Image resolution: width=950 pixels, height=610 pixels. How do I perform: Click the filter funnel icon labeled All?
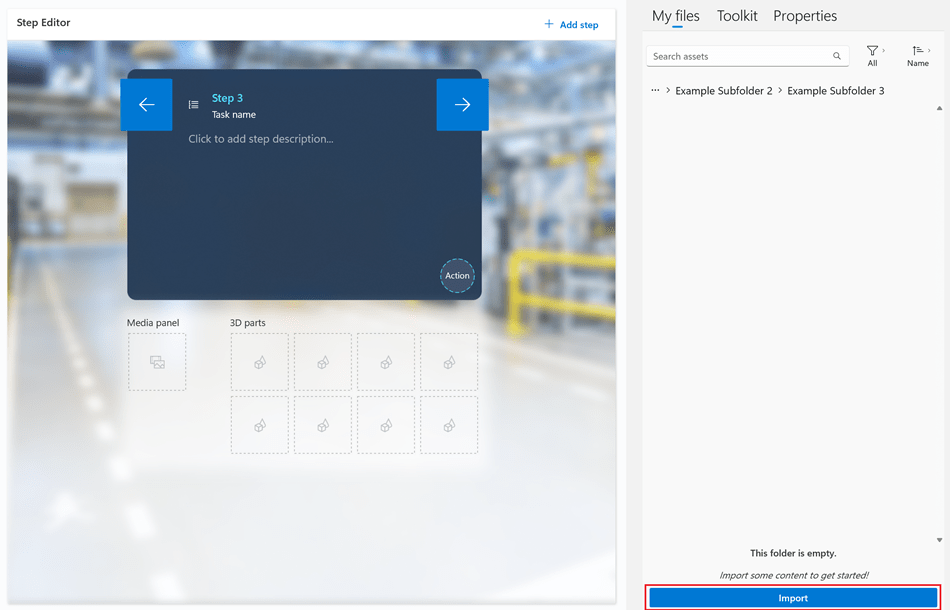[871, 52]
